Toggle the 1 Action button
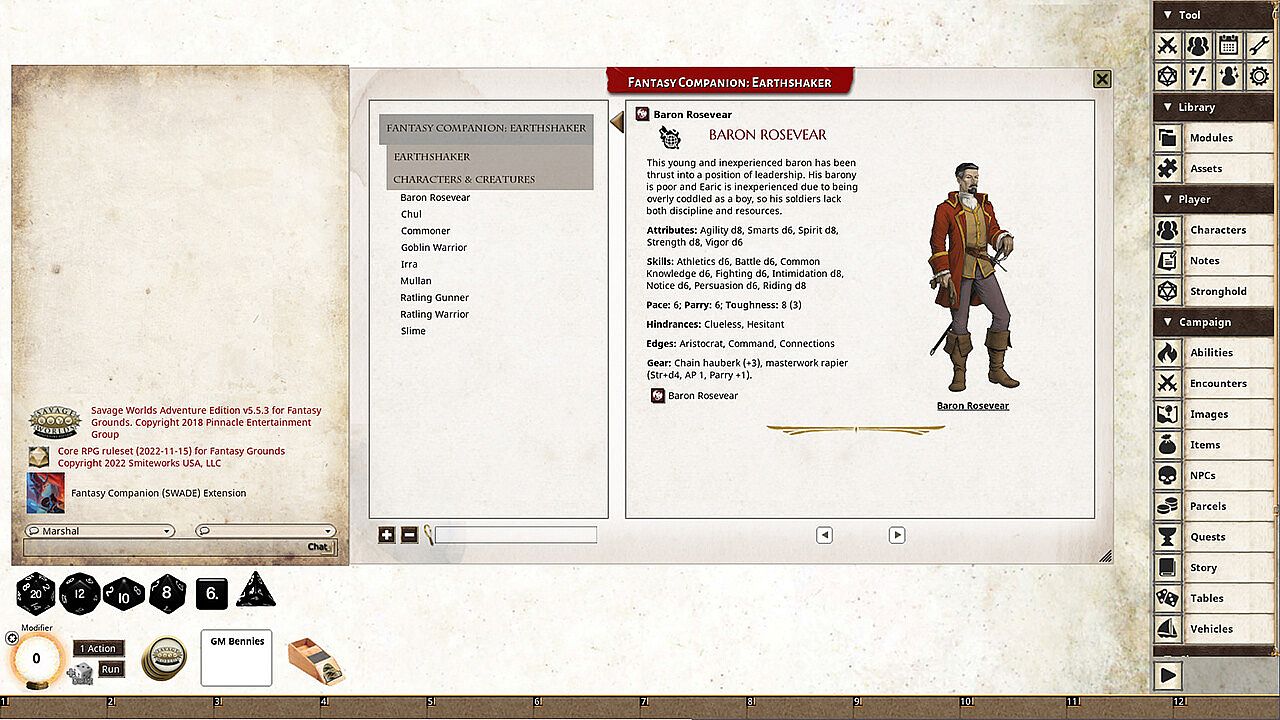 click(100, 649)
